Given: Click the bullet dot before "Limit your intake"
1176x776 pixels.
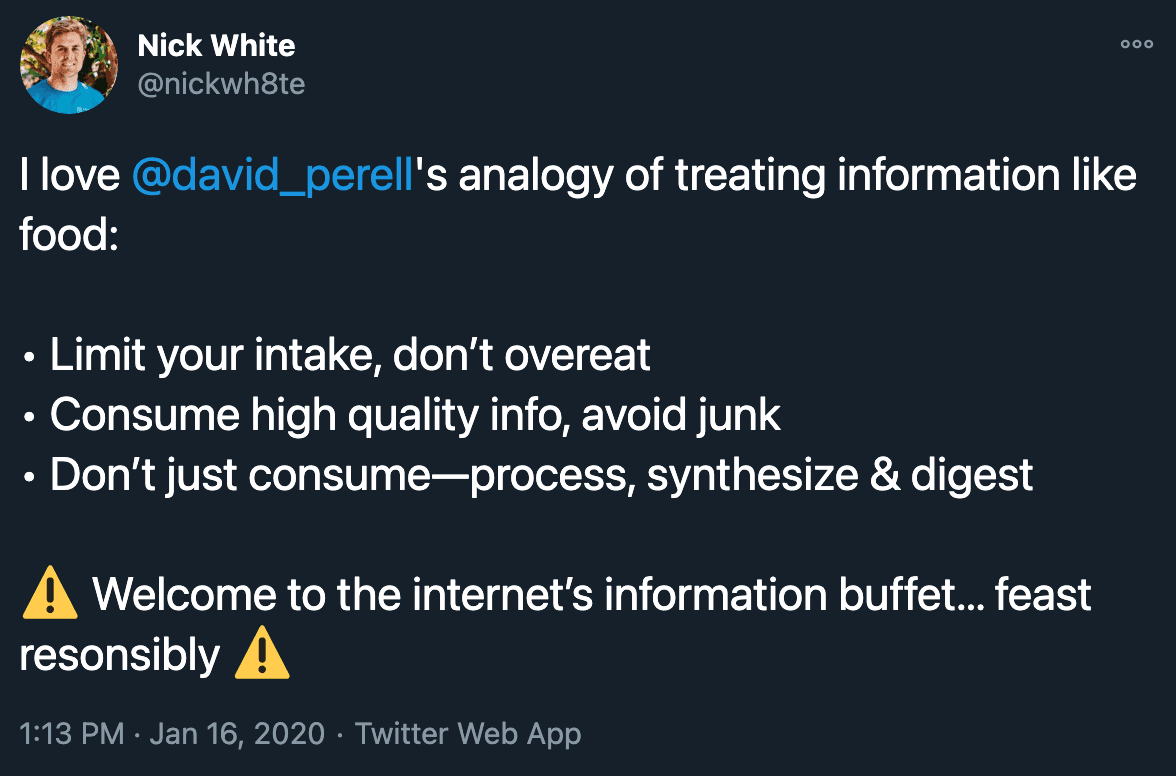Looking at the screenshot, I should (28, 356).
